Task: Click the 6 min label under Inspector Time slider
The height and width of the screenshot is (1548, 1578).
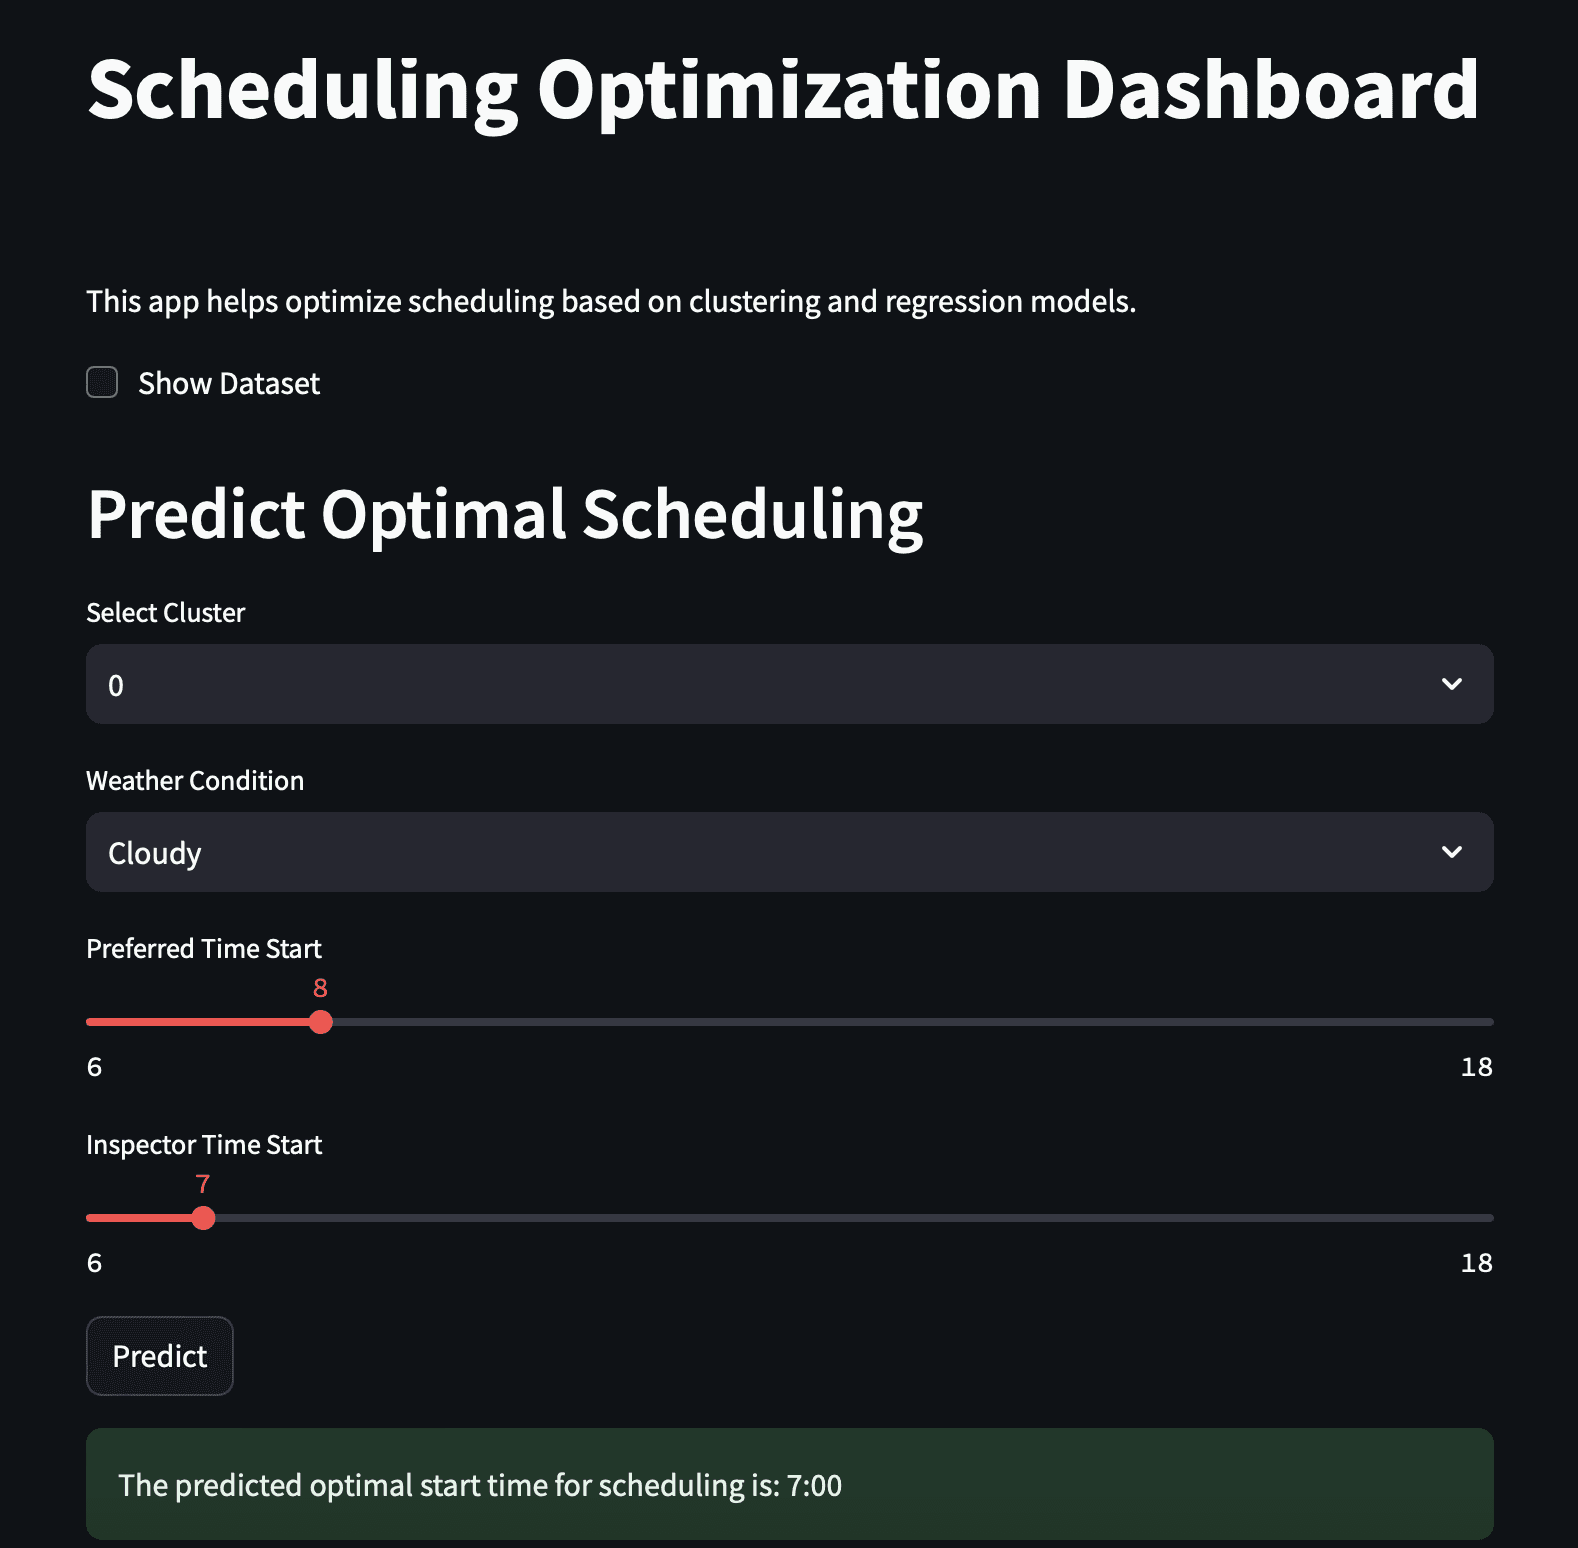Action: (94, 1263)
